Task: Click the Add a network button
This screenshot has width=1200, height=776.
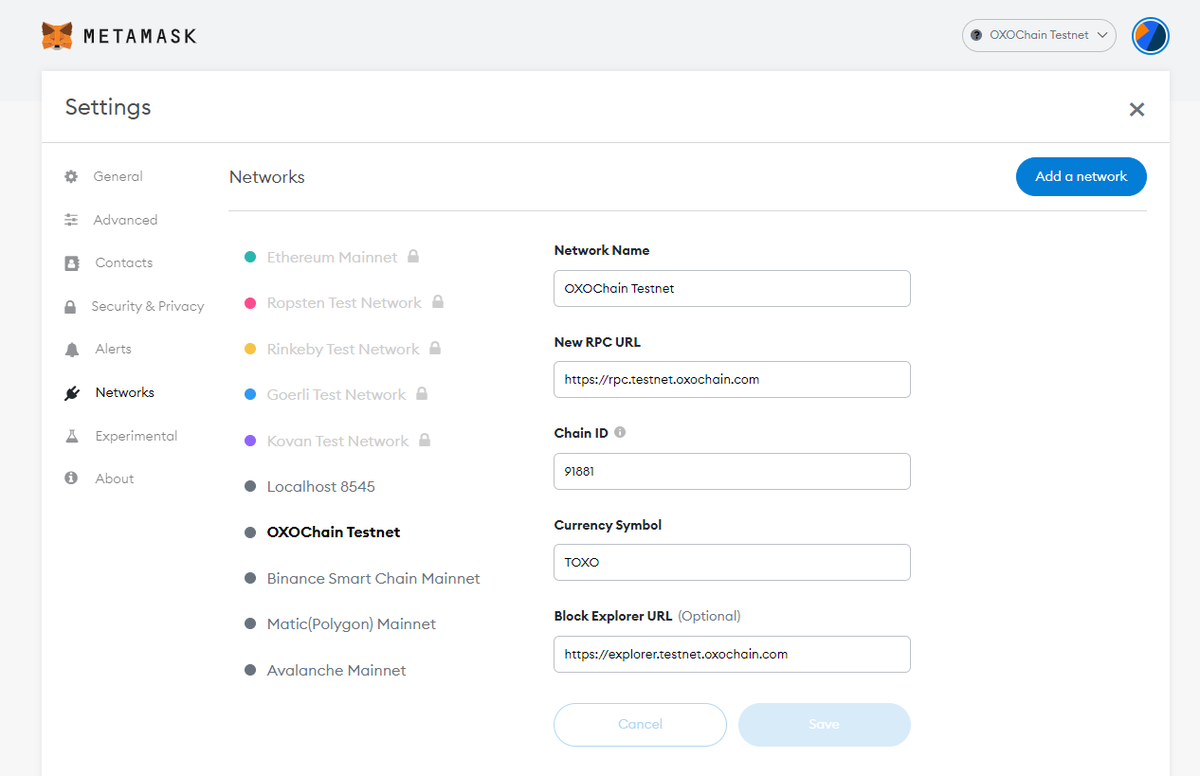Action: click(x=1081, y=176)
